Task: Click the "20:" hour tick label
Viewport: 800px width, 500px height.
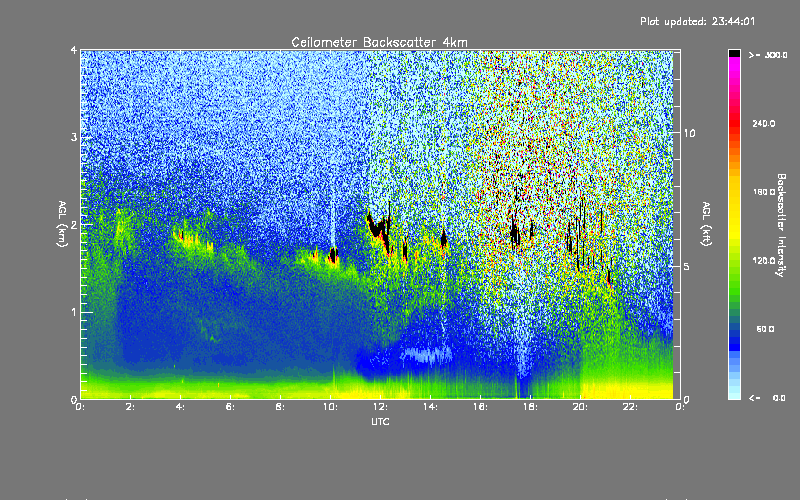Action: click(x=581, y=407)
